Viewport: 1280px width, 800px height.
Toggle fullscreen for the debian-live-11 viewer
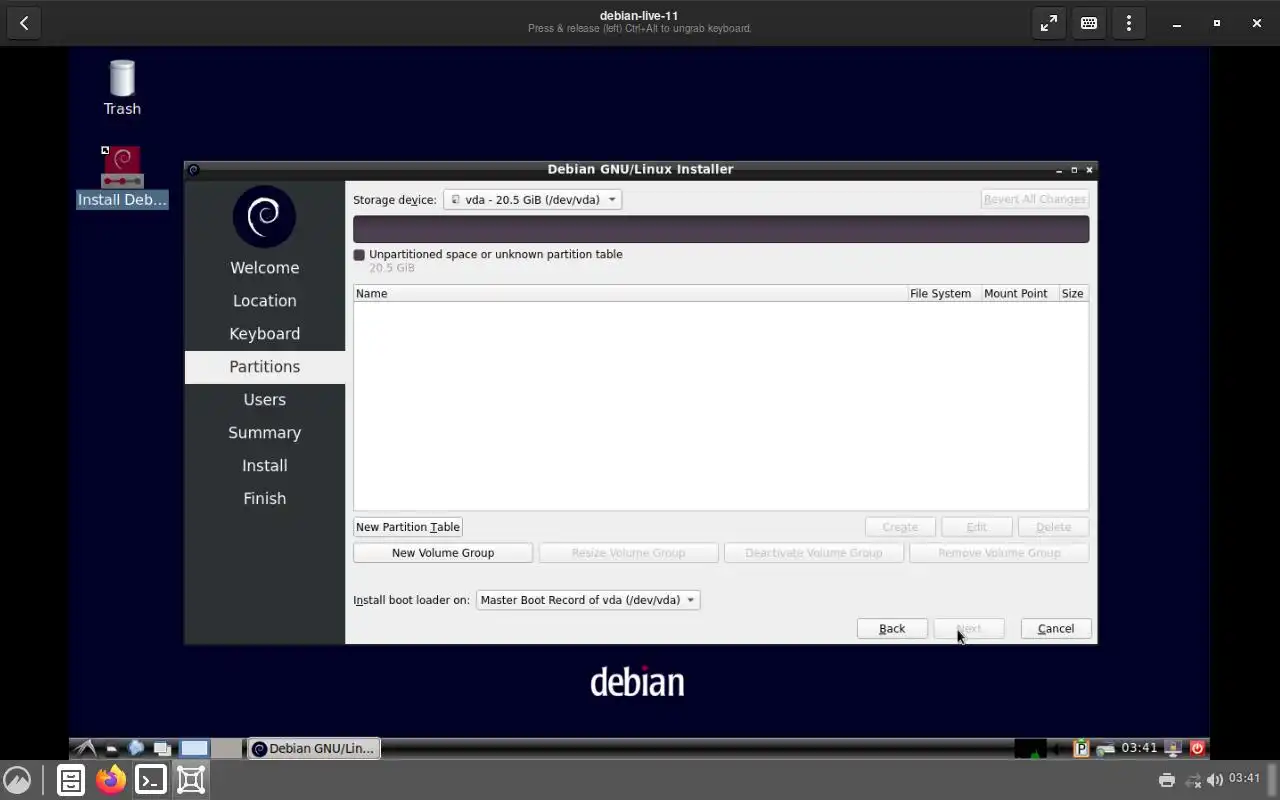tap(1049, 23)
